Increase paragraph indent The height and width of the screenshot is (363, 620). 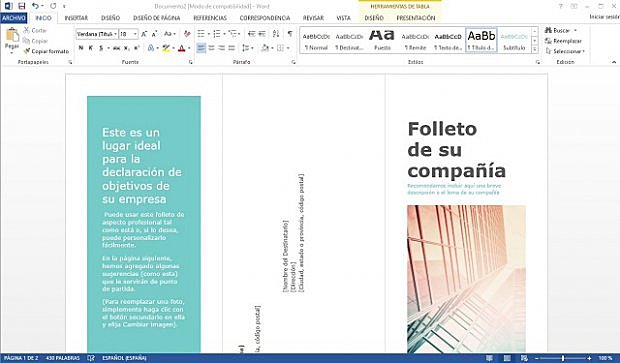point(262,34)
